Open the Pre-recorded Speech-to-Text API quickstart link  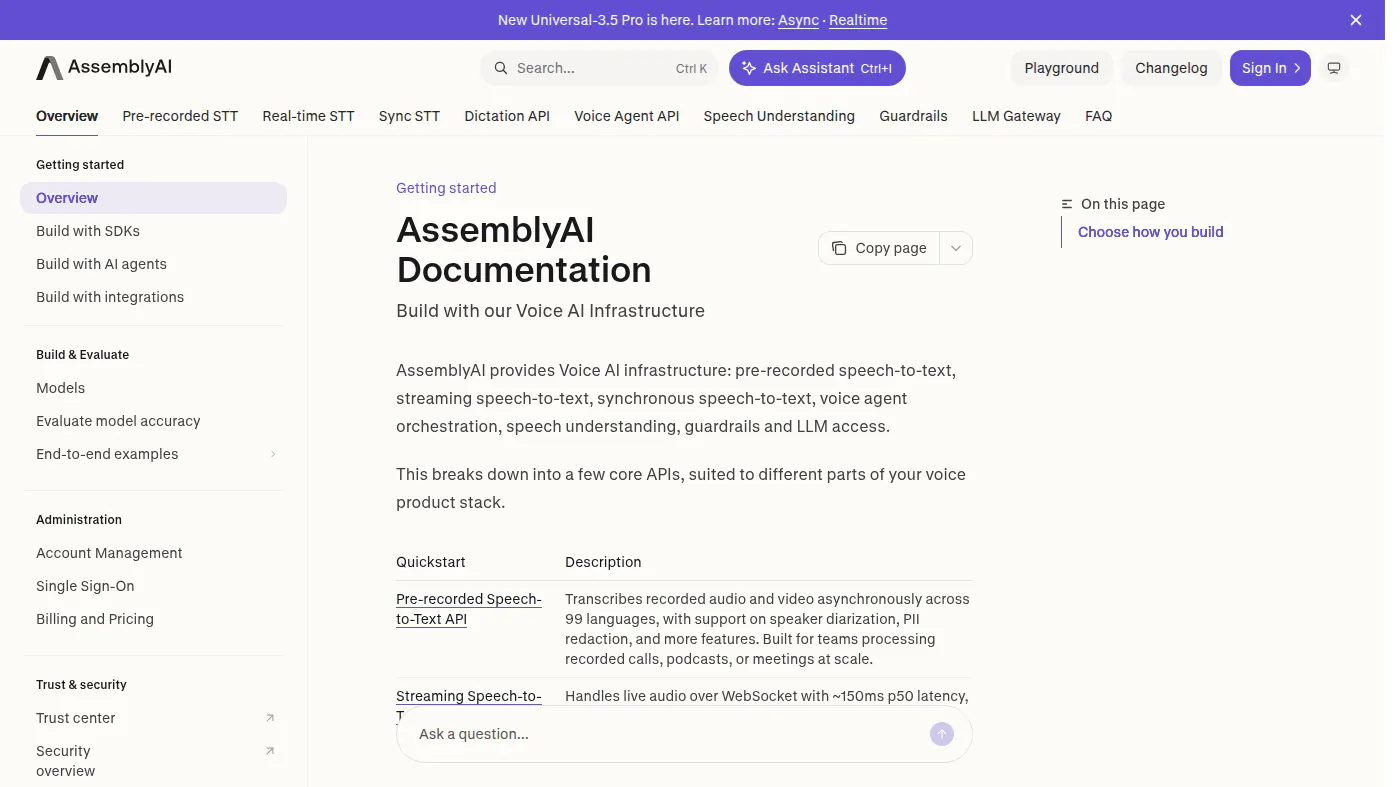pos(469,609)
